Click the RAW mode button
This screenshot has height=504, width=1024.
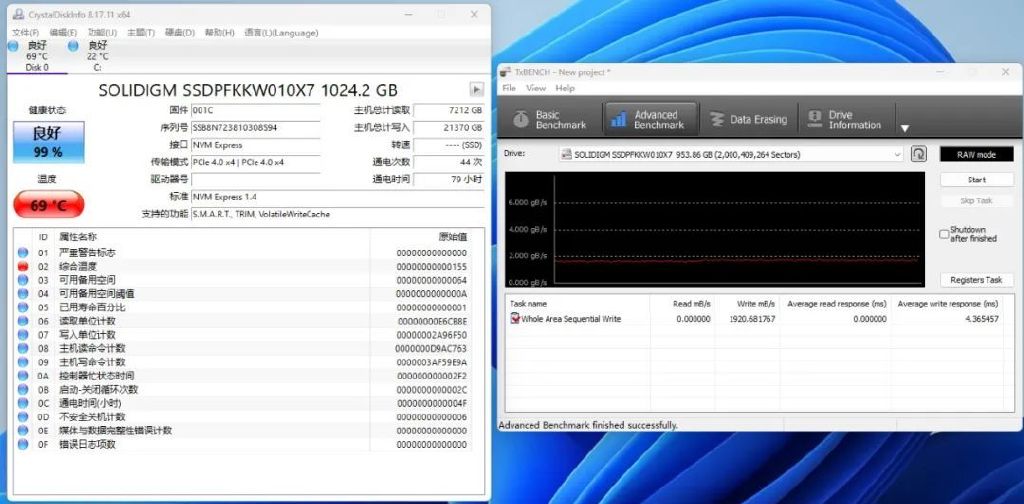point(976,155)
